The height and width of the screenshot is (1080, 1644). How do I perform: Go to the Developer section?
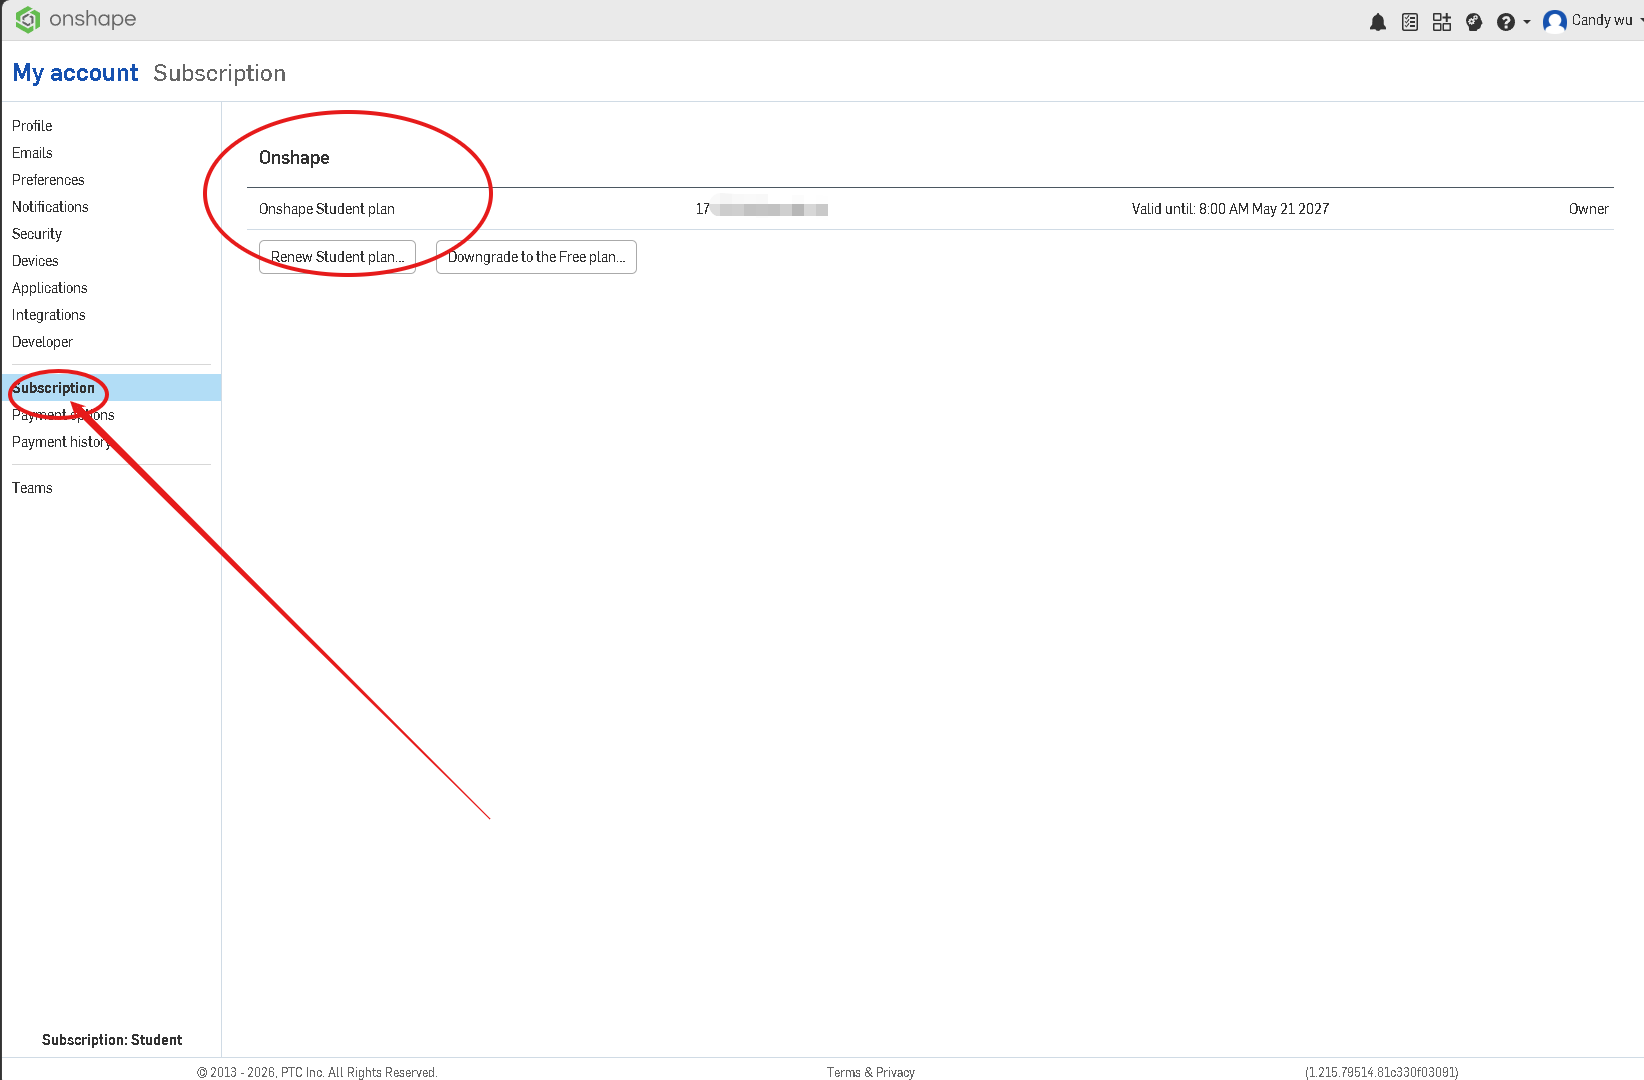click(42, 342)
